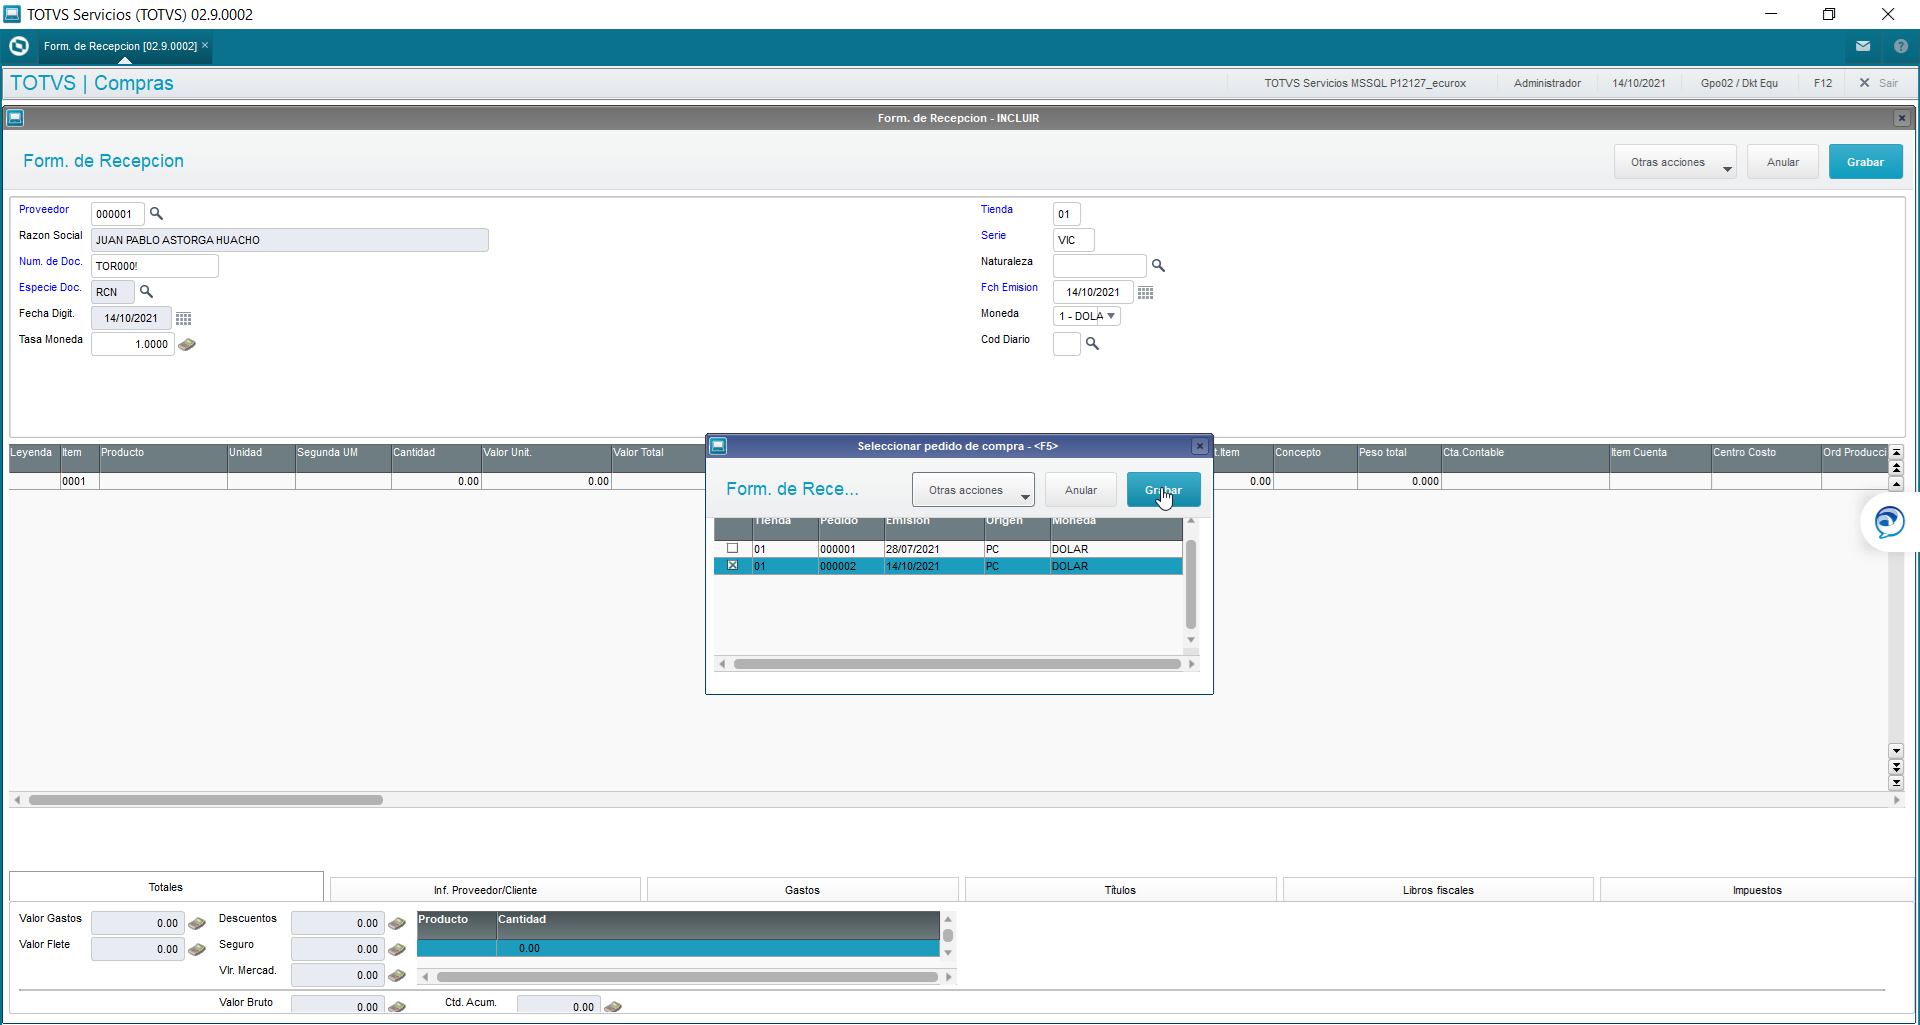
Task: Click the main grid horizontal scrollbar thumb
Action: click(206, 800)
